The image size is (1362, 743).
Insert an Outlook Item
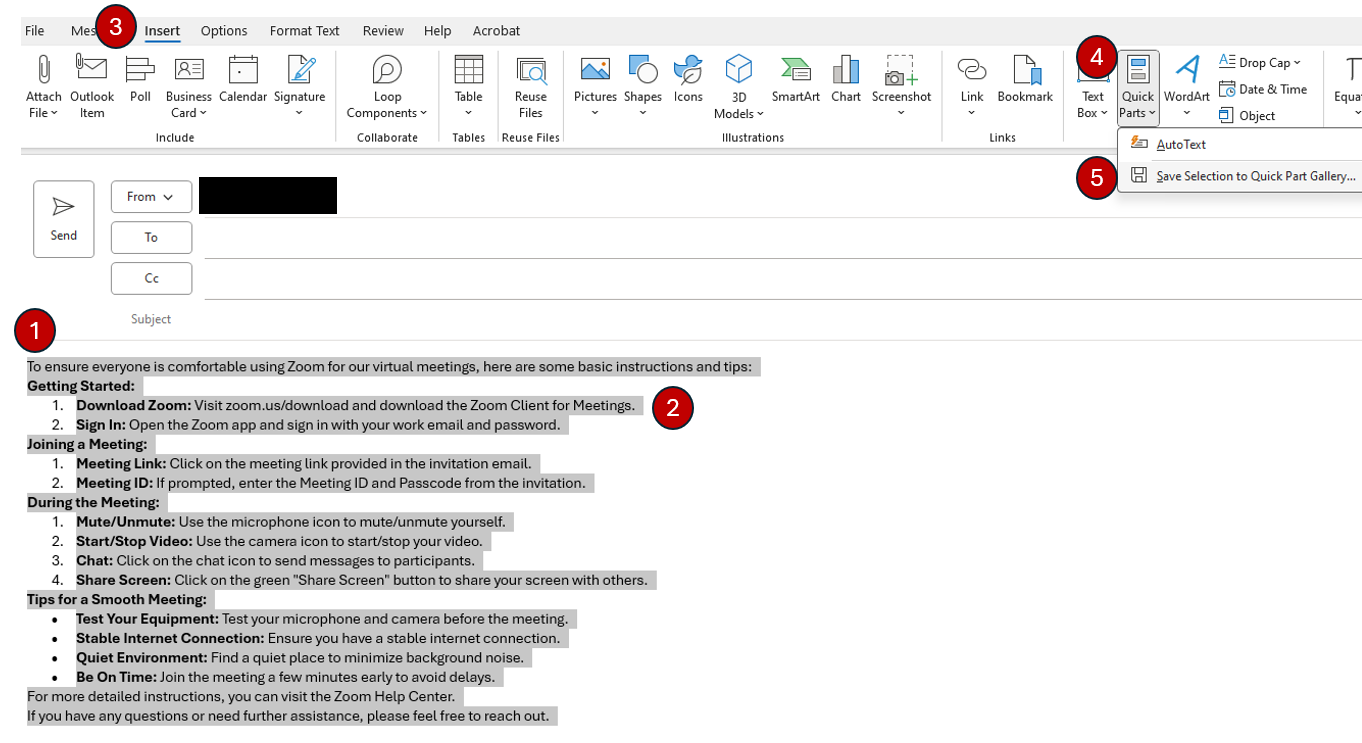[92, 86]
